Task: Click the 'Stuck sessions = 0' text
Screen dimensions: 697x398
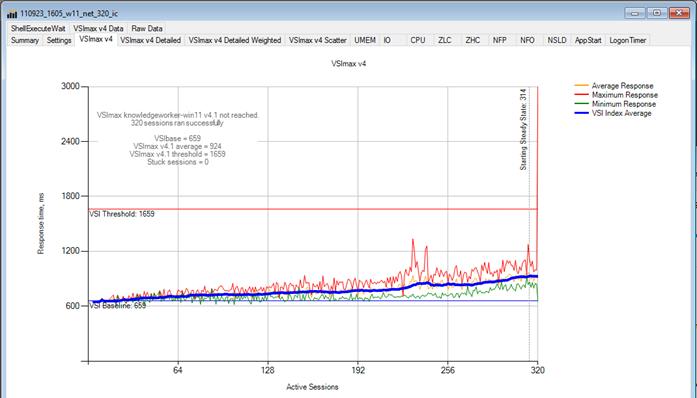Action: point(178,162)
